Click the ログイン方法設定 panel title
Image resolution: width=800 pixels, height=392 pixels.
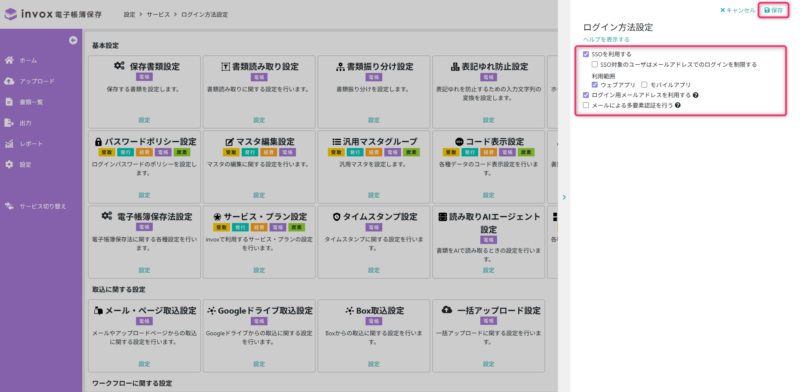618,28
